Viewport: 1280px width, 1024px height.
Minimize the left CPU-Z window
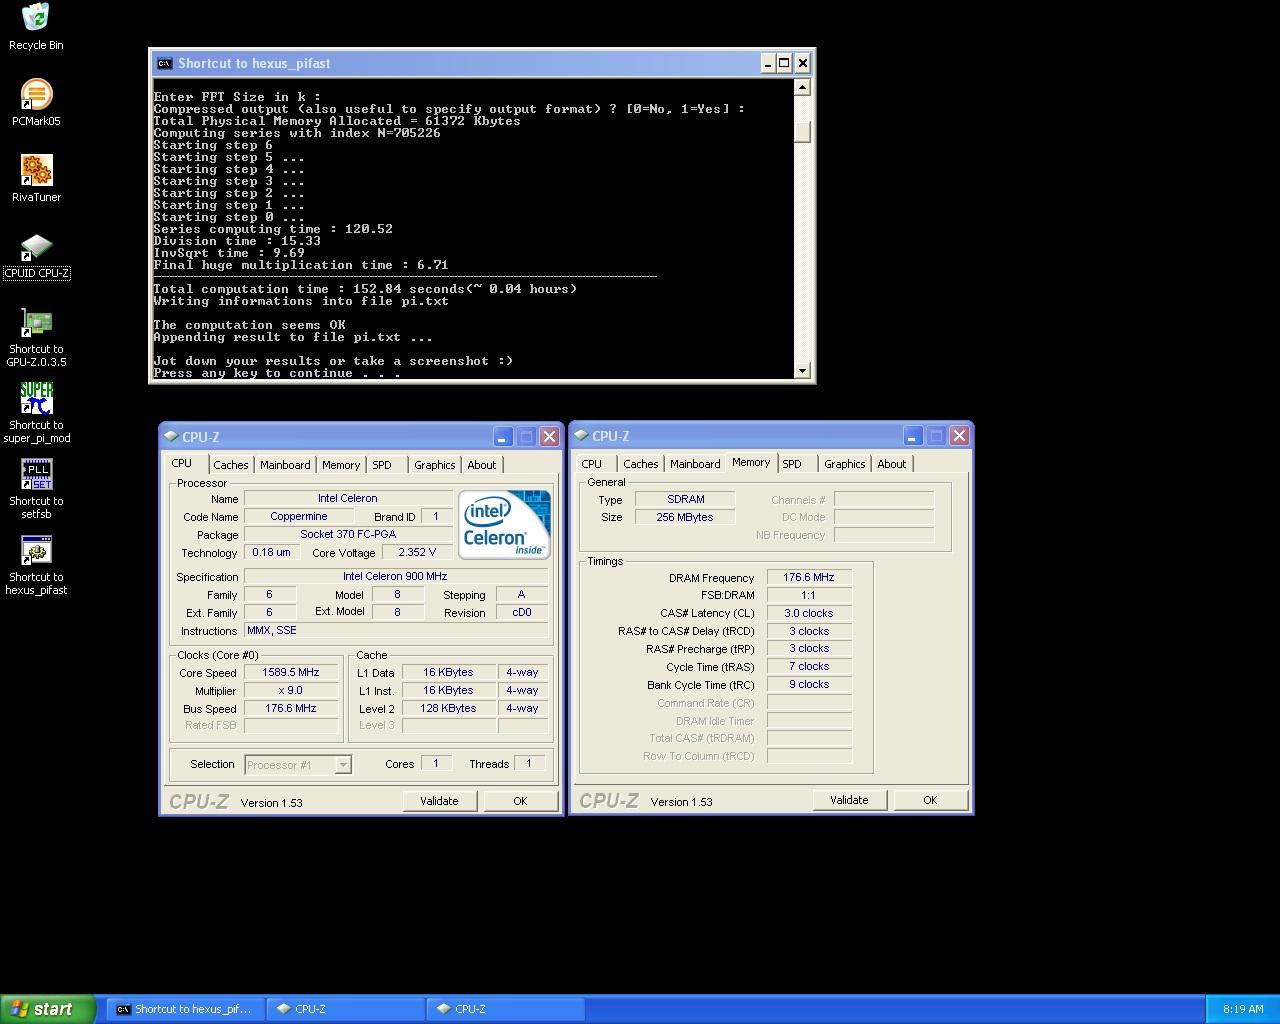[503, 437]
